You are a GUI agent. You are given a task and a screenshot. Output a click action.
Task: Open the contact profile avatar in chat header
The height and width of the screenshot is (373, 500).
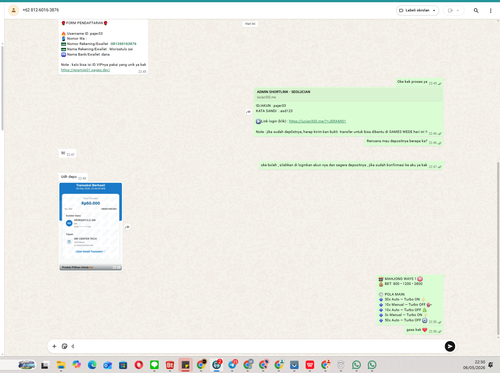13,10
